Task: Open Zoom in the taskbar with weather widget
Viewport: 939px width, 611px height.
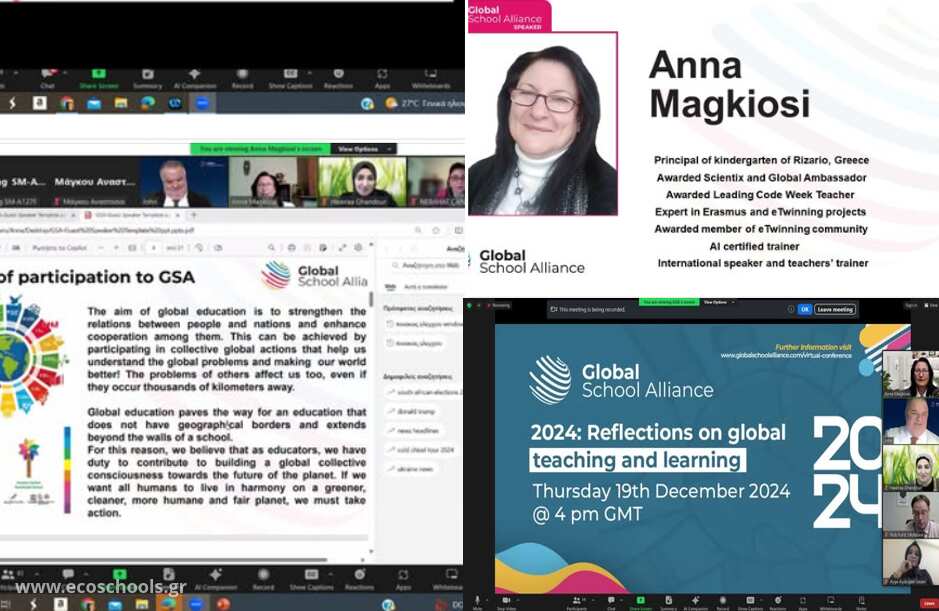Action: pos(202,103)
